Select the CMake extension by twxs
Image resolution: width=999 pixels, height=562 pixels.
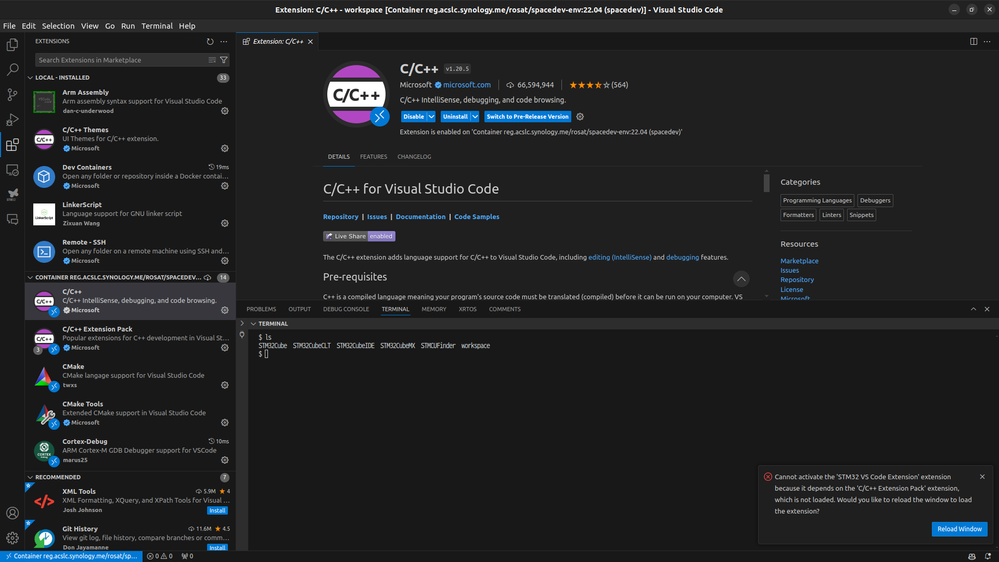pyautogui.click(x=131, y=376)
